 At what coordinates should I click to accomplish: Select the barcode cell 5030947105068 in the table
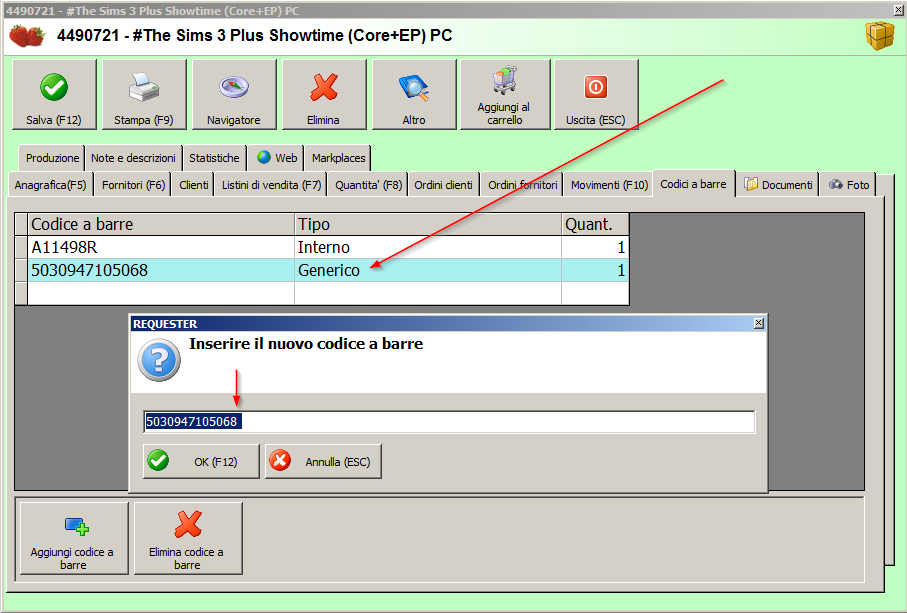tap(161, 270)
